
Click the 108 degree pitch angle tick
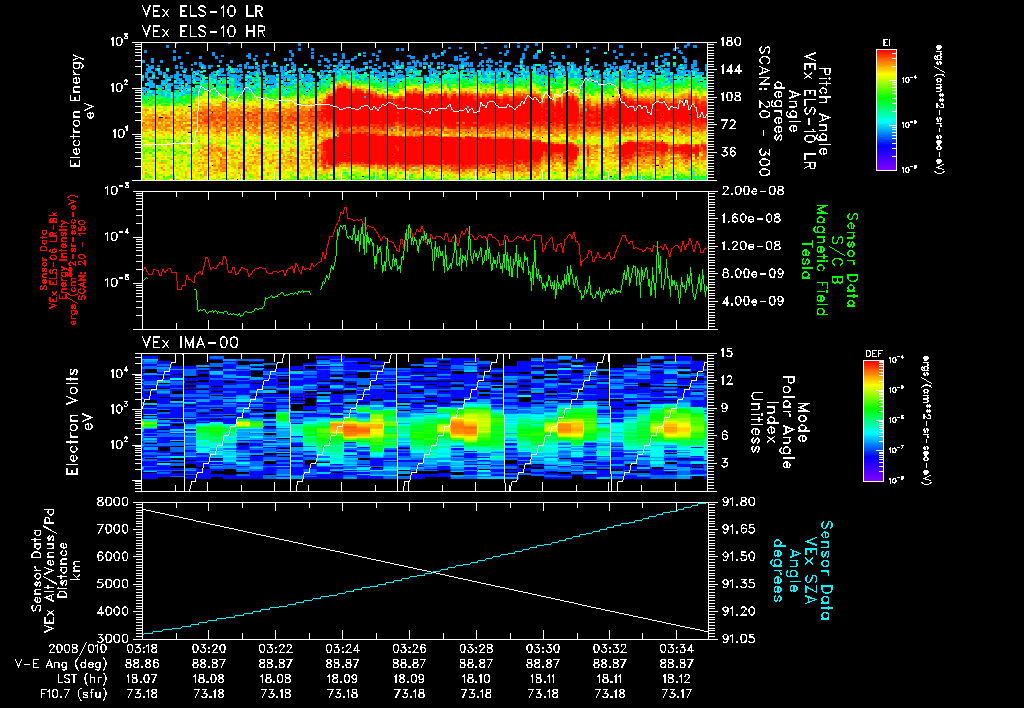tap(731, 97)
